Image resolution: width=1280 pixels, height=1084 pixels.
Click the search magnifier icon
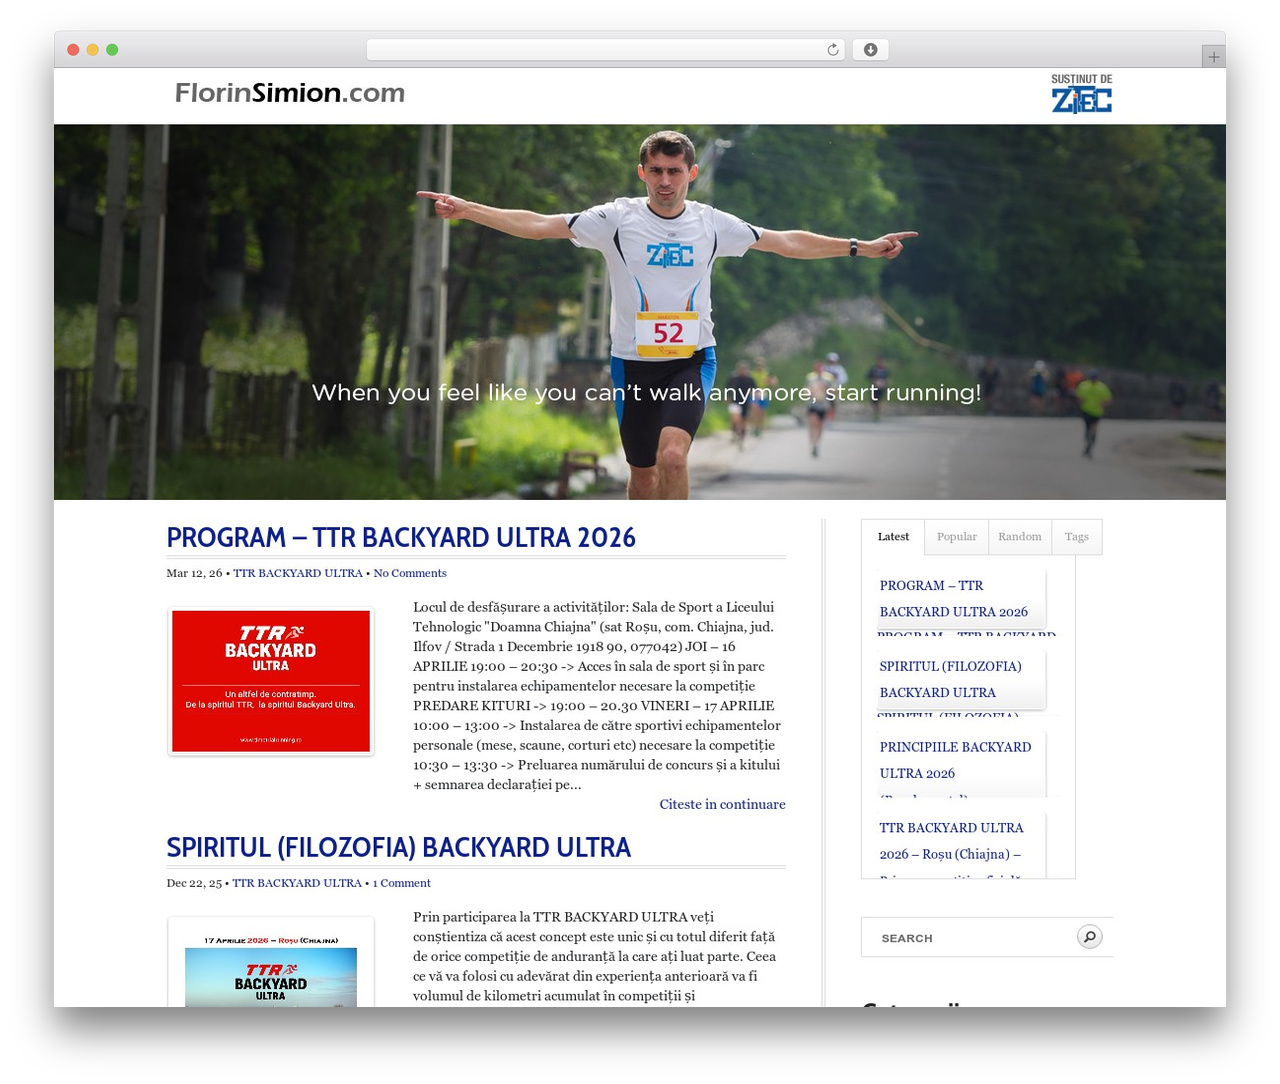(x=1089, y=937)
